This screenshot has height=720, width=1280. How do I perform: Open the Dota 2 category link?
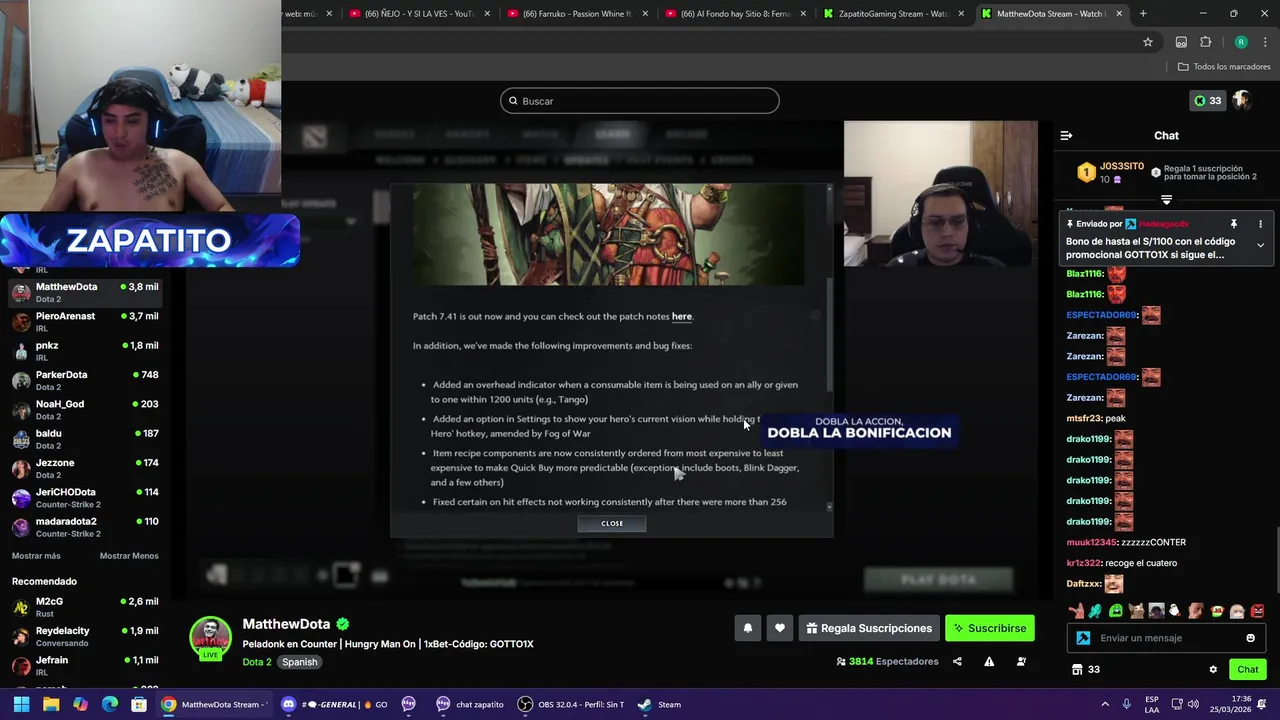coord(256,662)
